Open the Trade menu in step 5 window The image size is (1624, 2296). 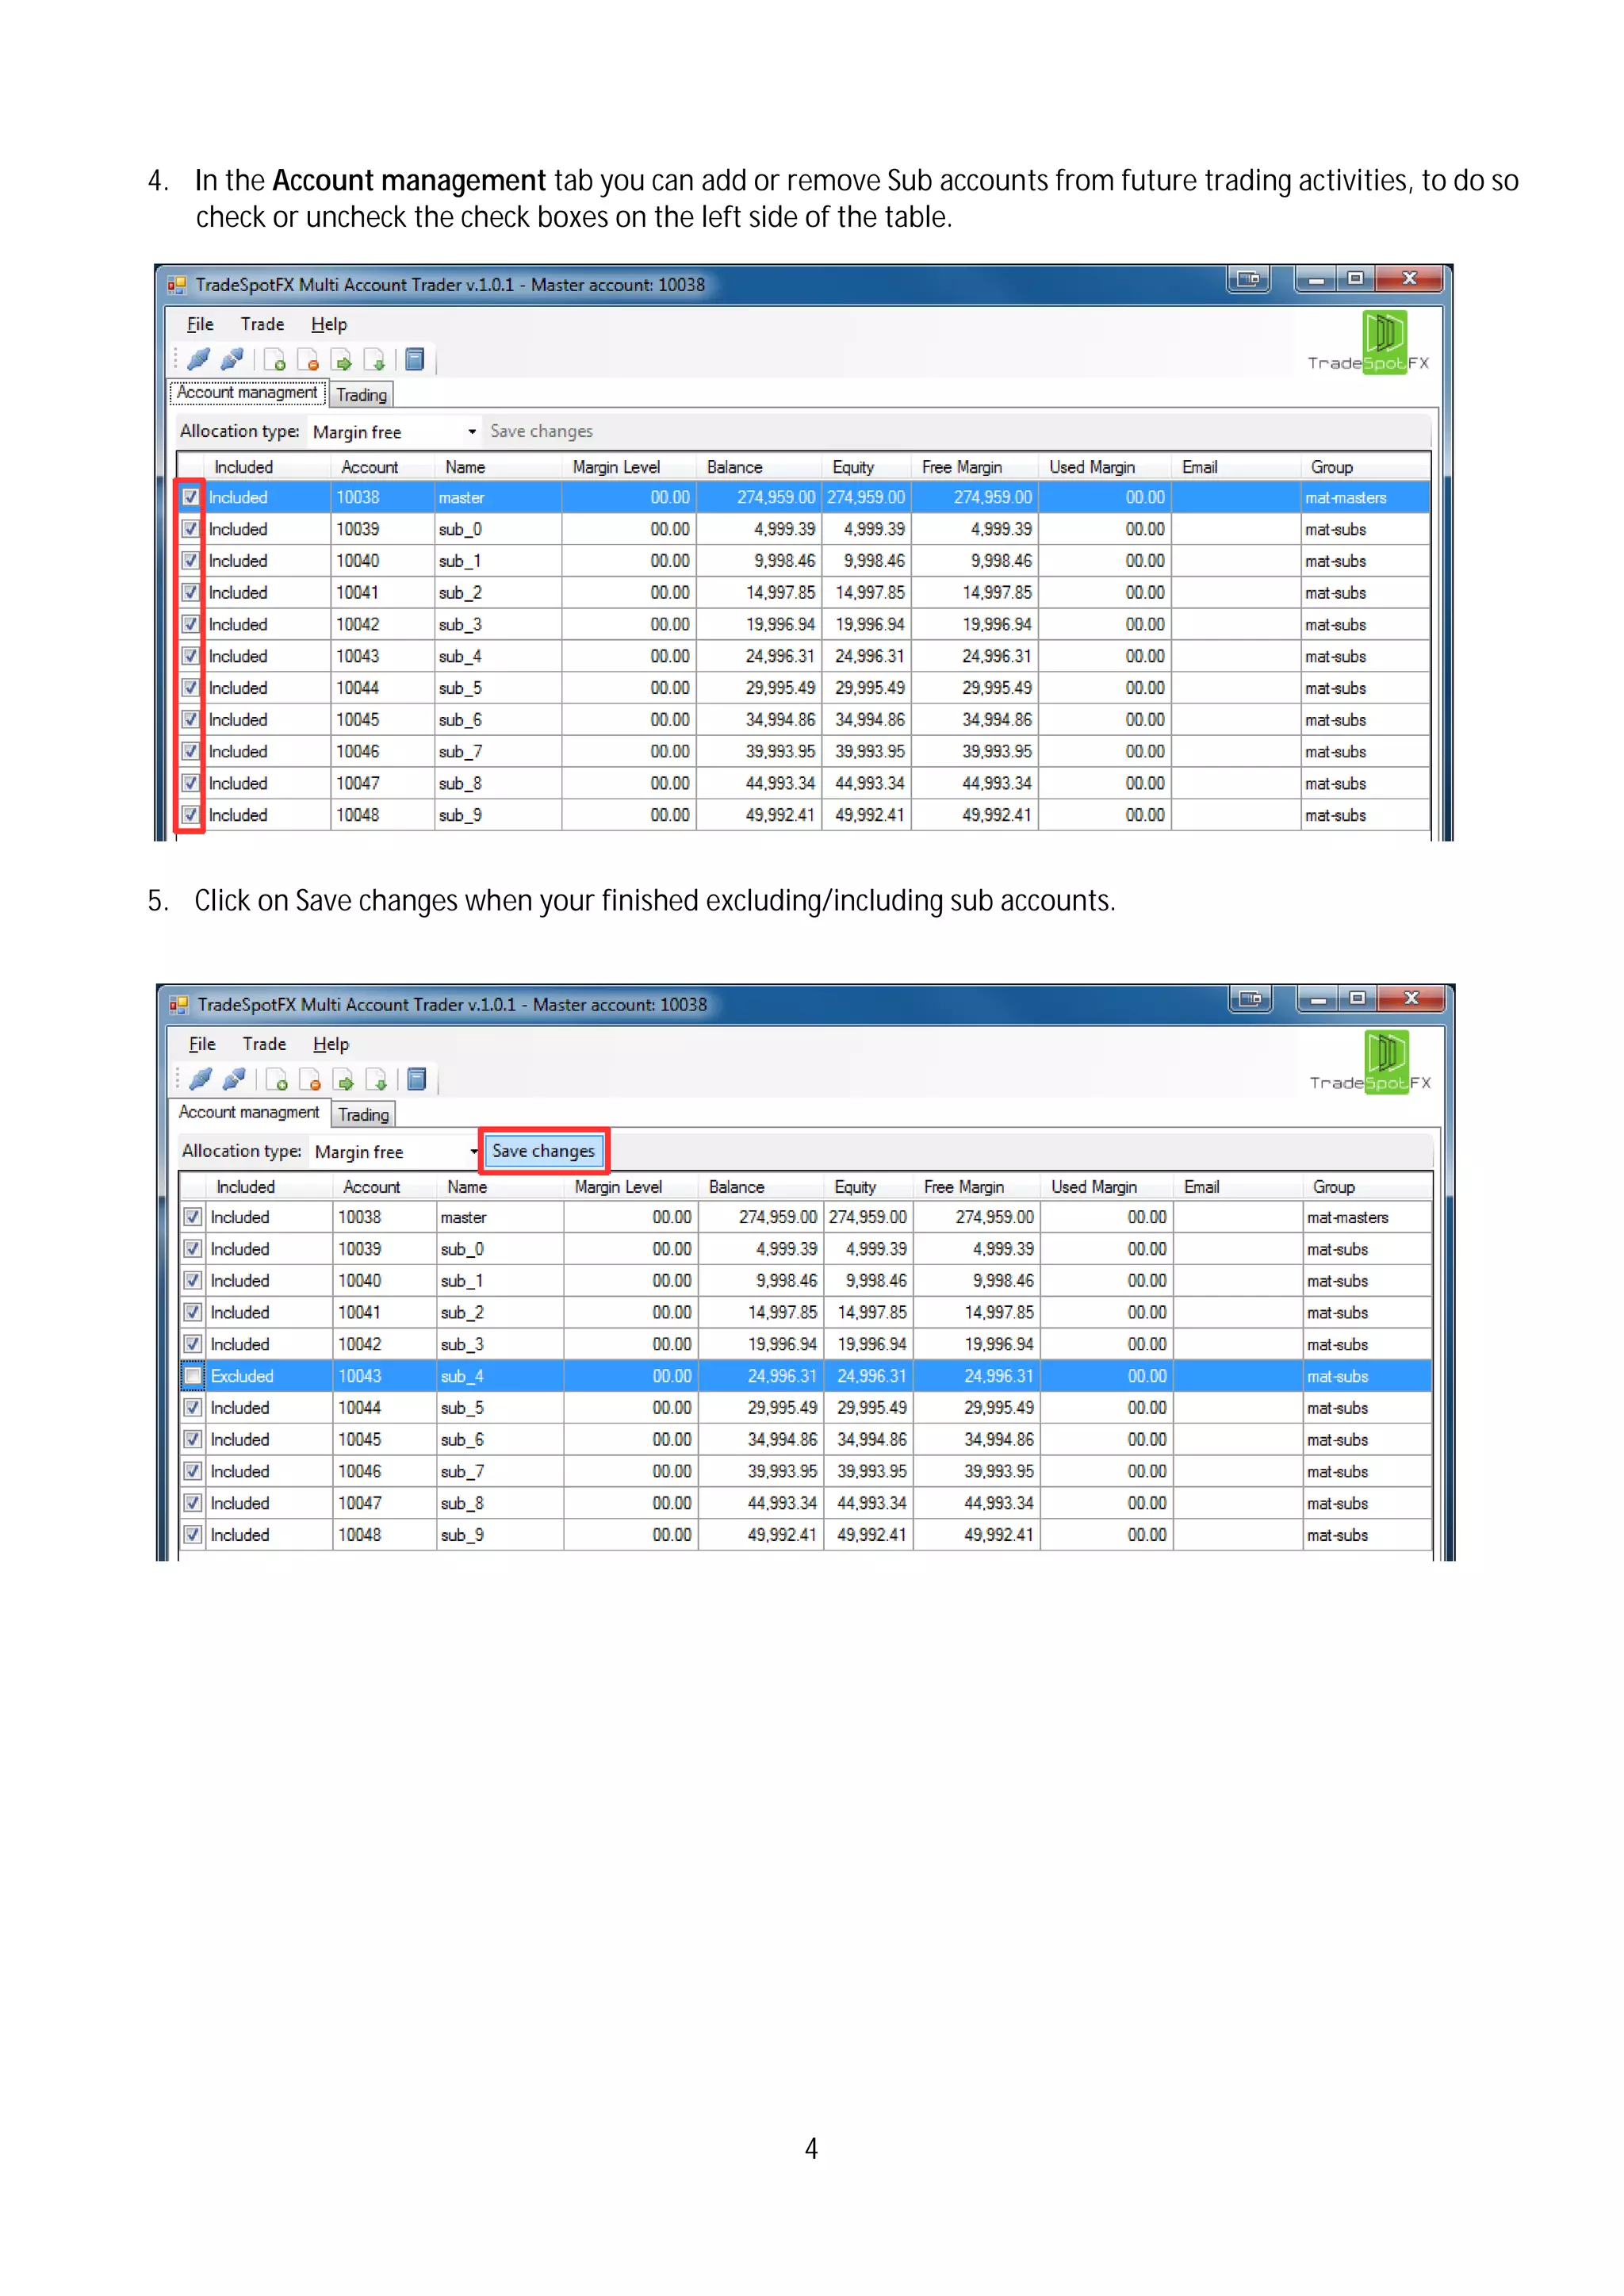[264, 1044]
